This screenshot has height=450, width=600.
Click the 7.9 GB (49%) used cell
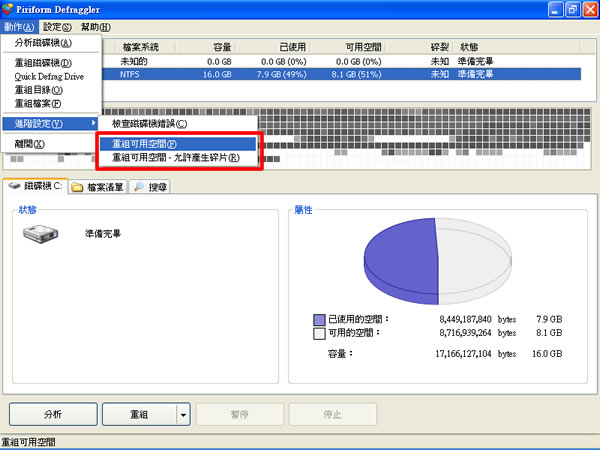pos(281,74)
